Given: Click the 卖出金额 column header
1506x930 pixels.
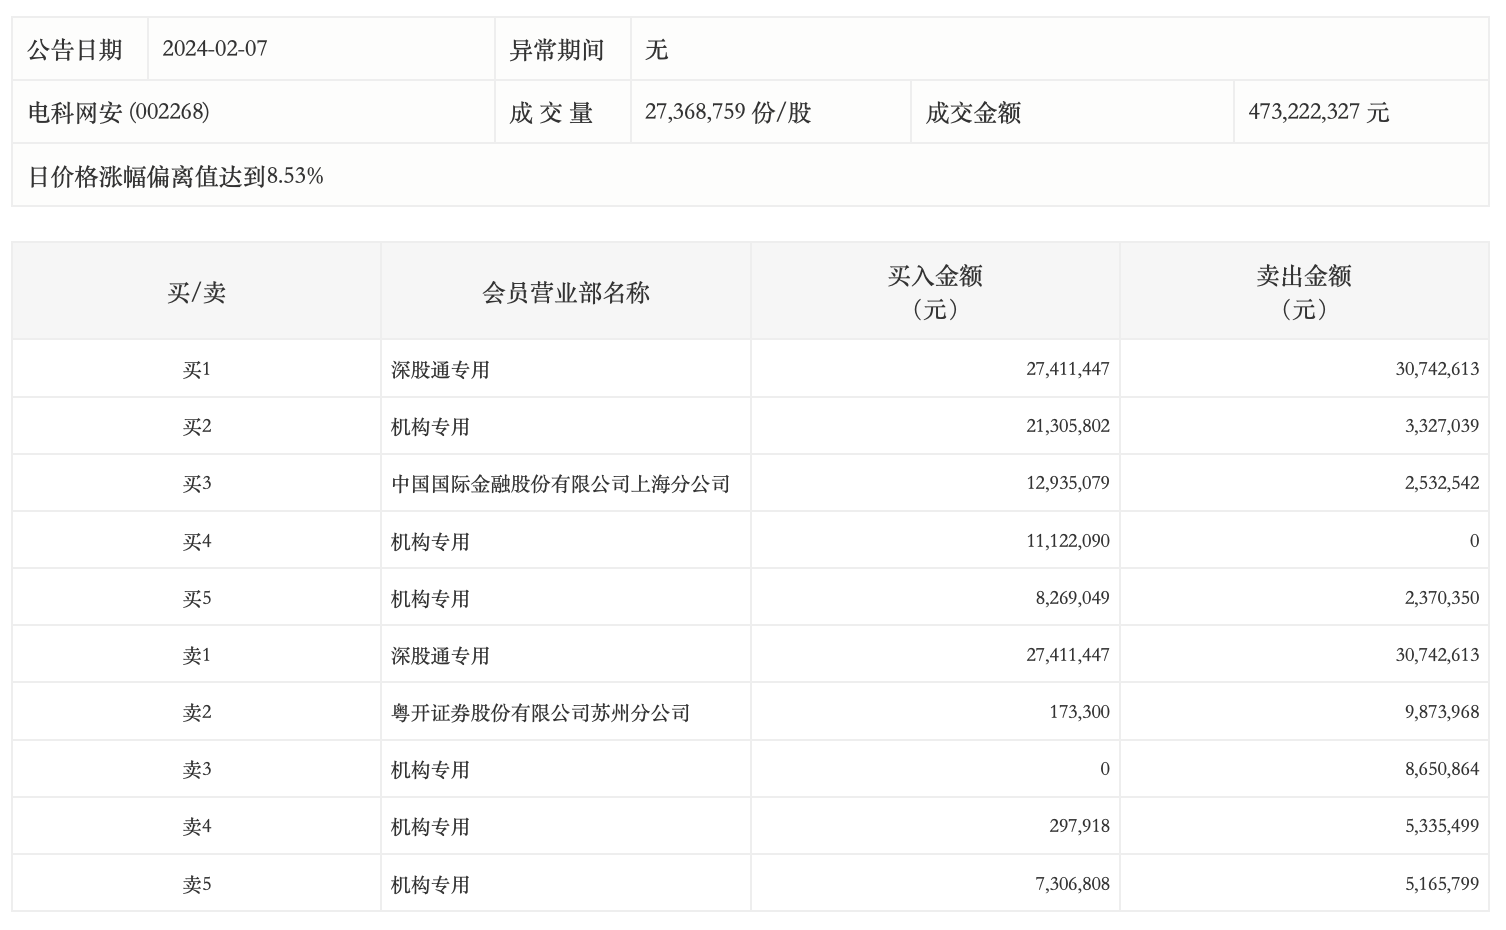Looking at the screenshot, I should point(1303,291).
